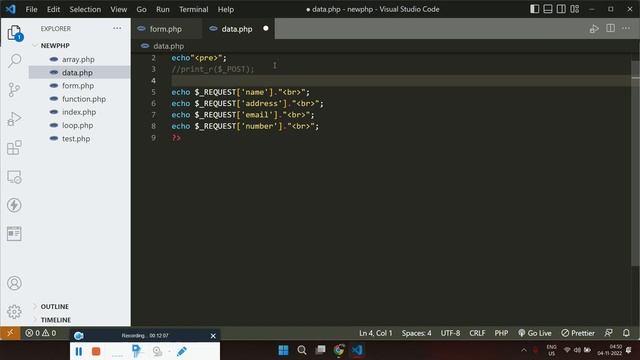Click the feedback icon in status bar

pyautogui.click(x=609, y=333)
